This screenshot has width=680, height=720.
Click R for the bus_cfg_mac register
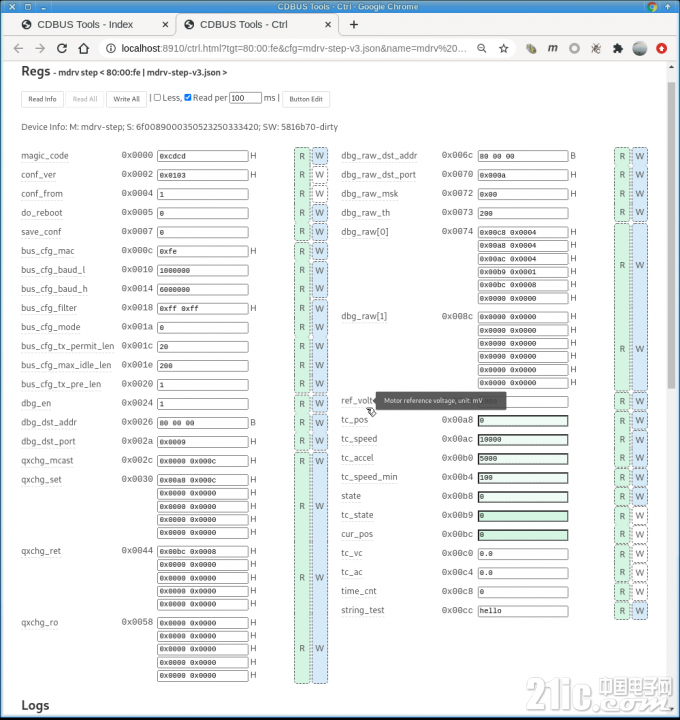click(302, 251)
